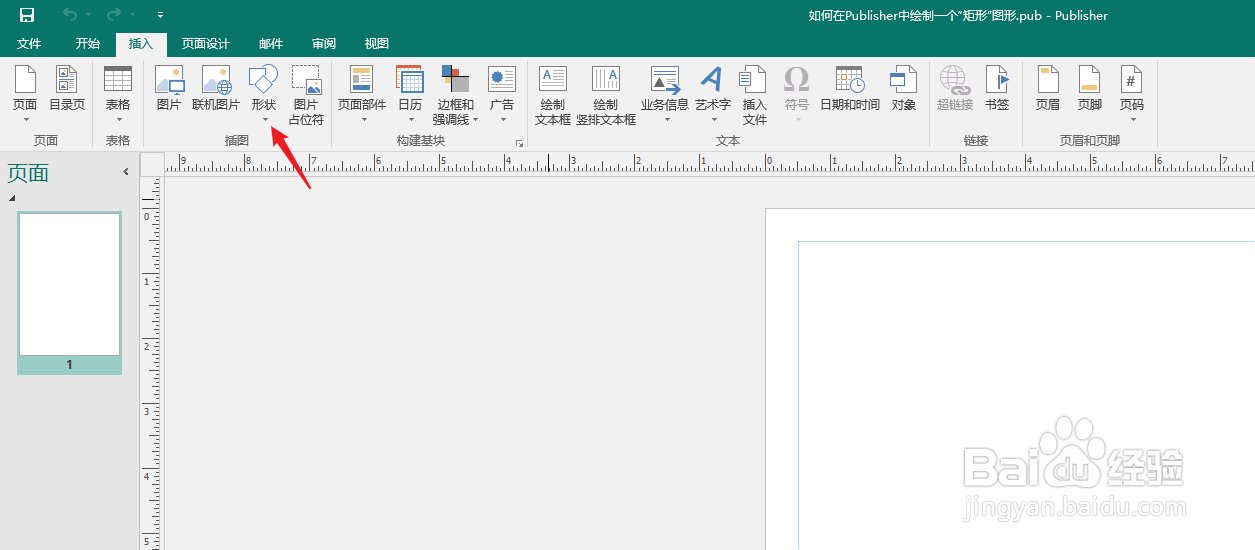Open the 构建基块 group dialog launcher
The height and width of the screenshot is (550, 1255).
(x=519, y=143)
